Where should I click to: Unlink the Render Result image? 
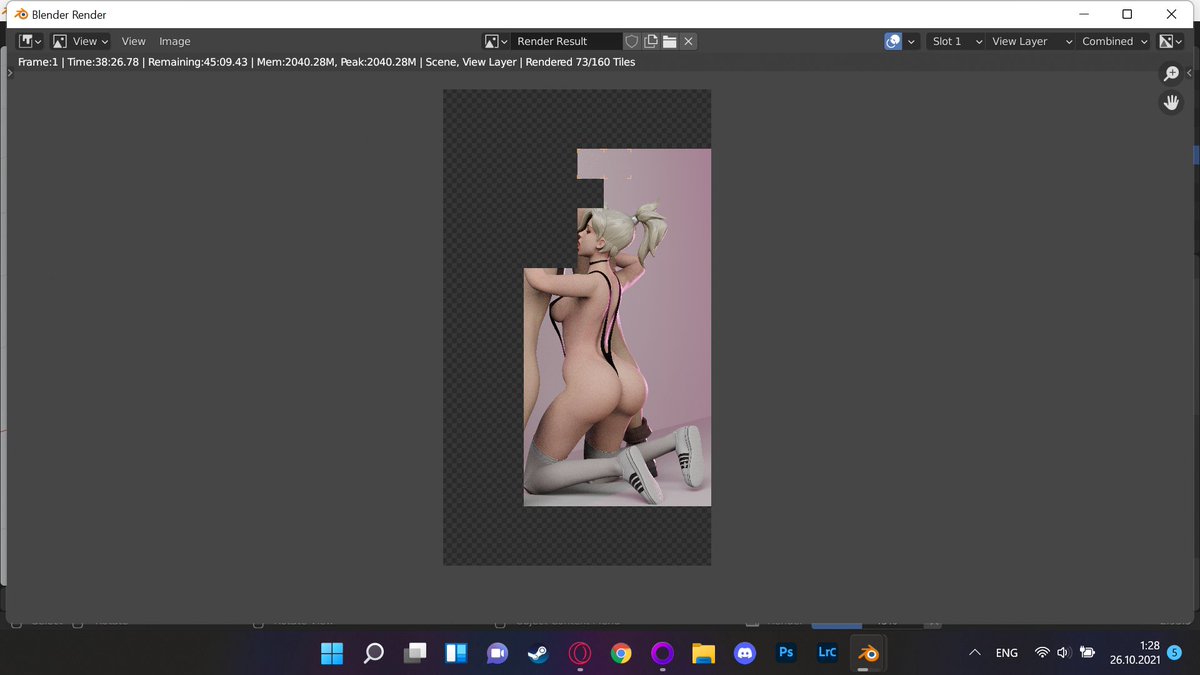point(688,41)
